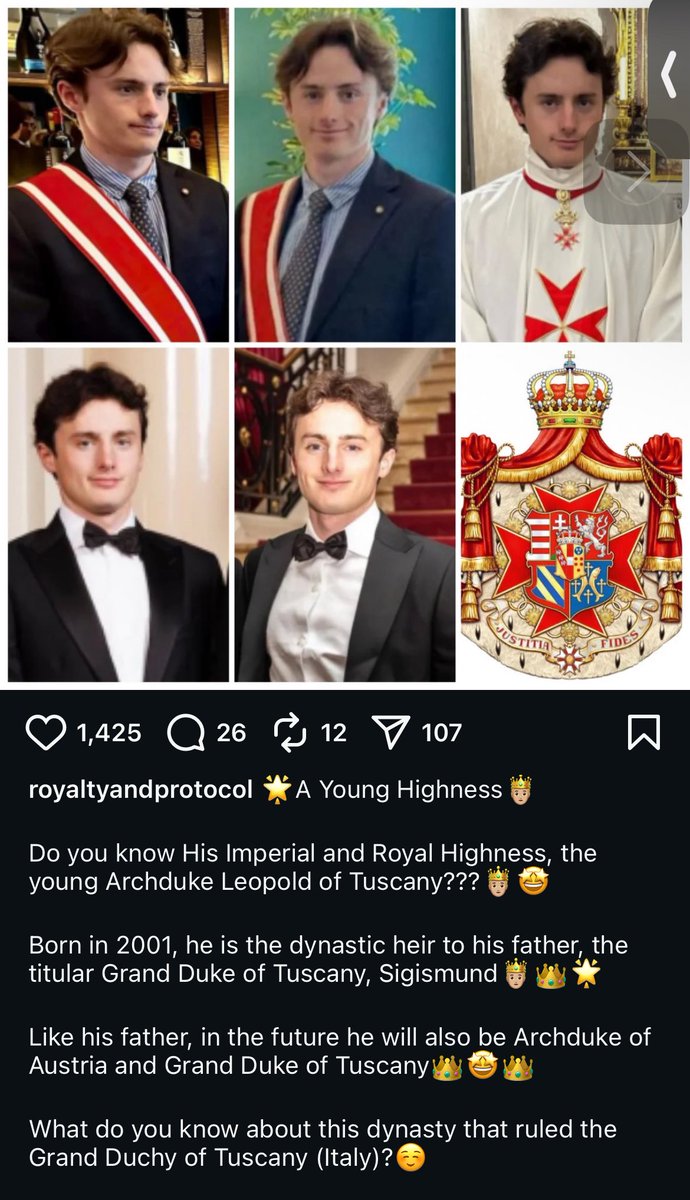Open the coat of arms image
The height and width of the screenshot is (1200, 690).
[x=572, y=515]
